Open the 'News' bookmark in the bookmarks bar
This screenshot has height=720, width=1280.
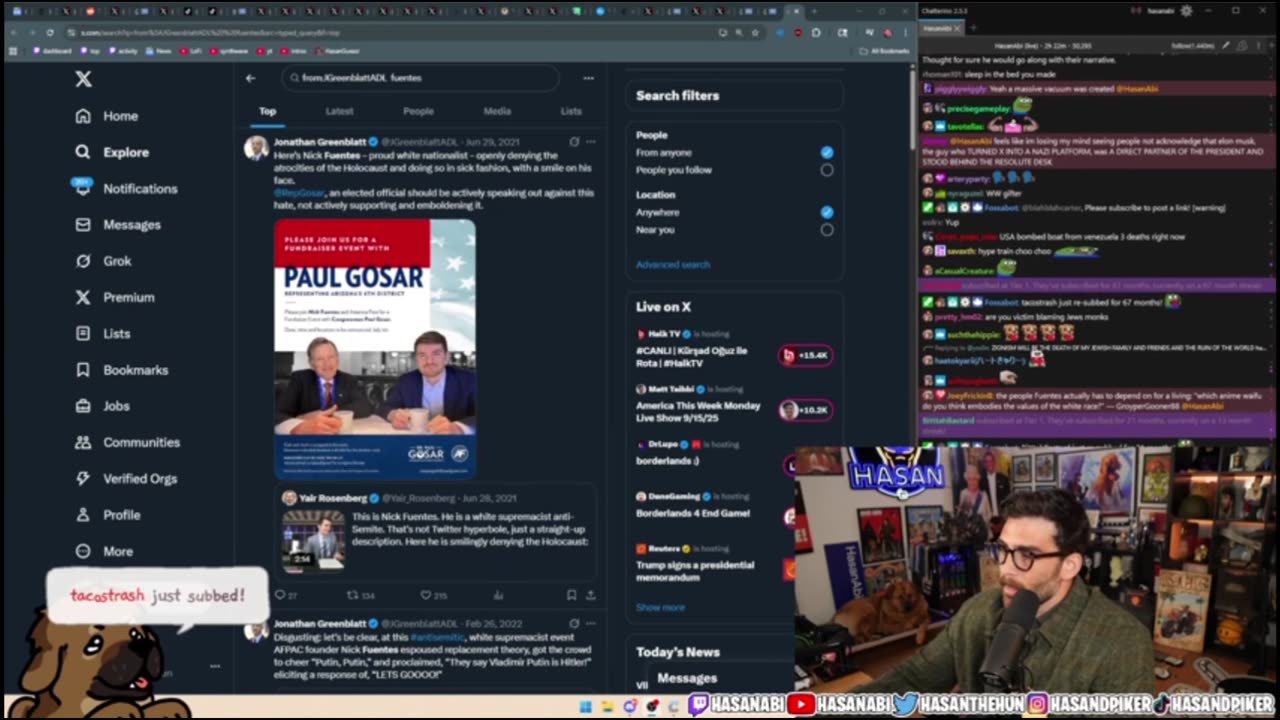click(x=159, y=50)
